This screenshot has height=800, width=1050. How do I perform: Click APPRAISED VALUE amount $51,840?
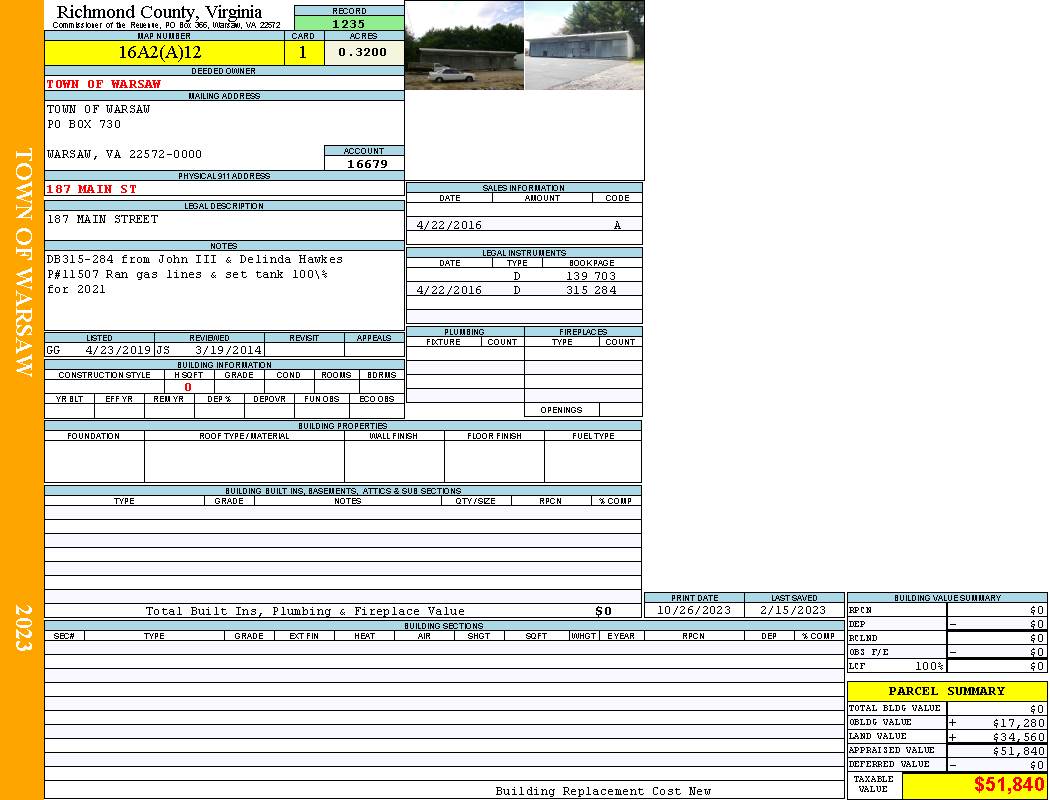coord(1019,751)
